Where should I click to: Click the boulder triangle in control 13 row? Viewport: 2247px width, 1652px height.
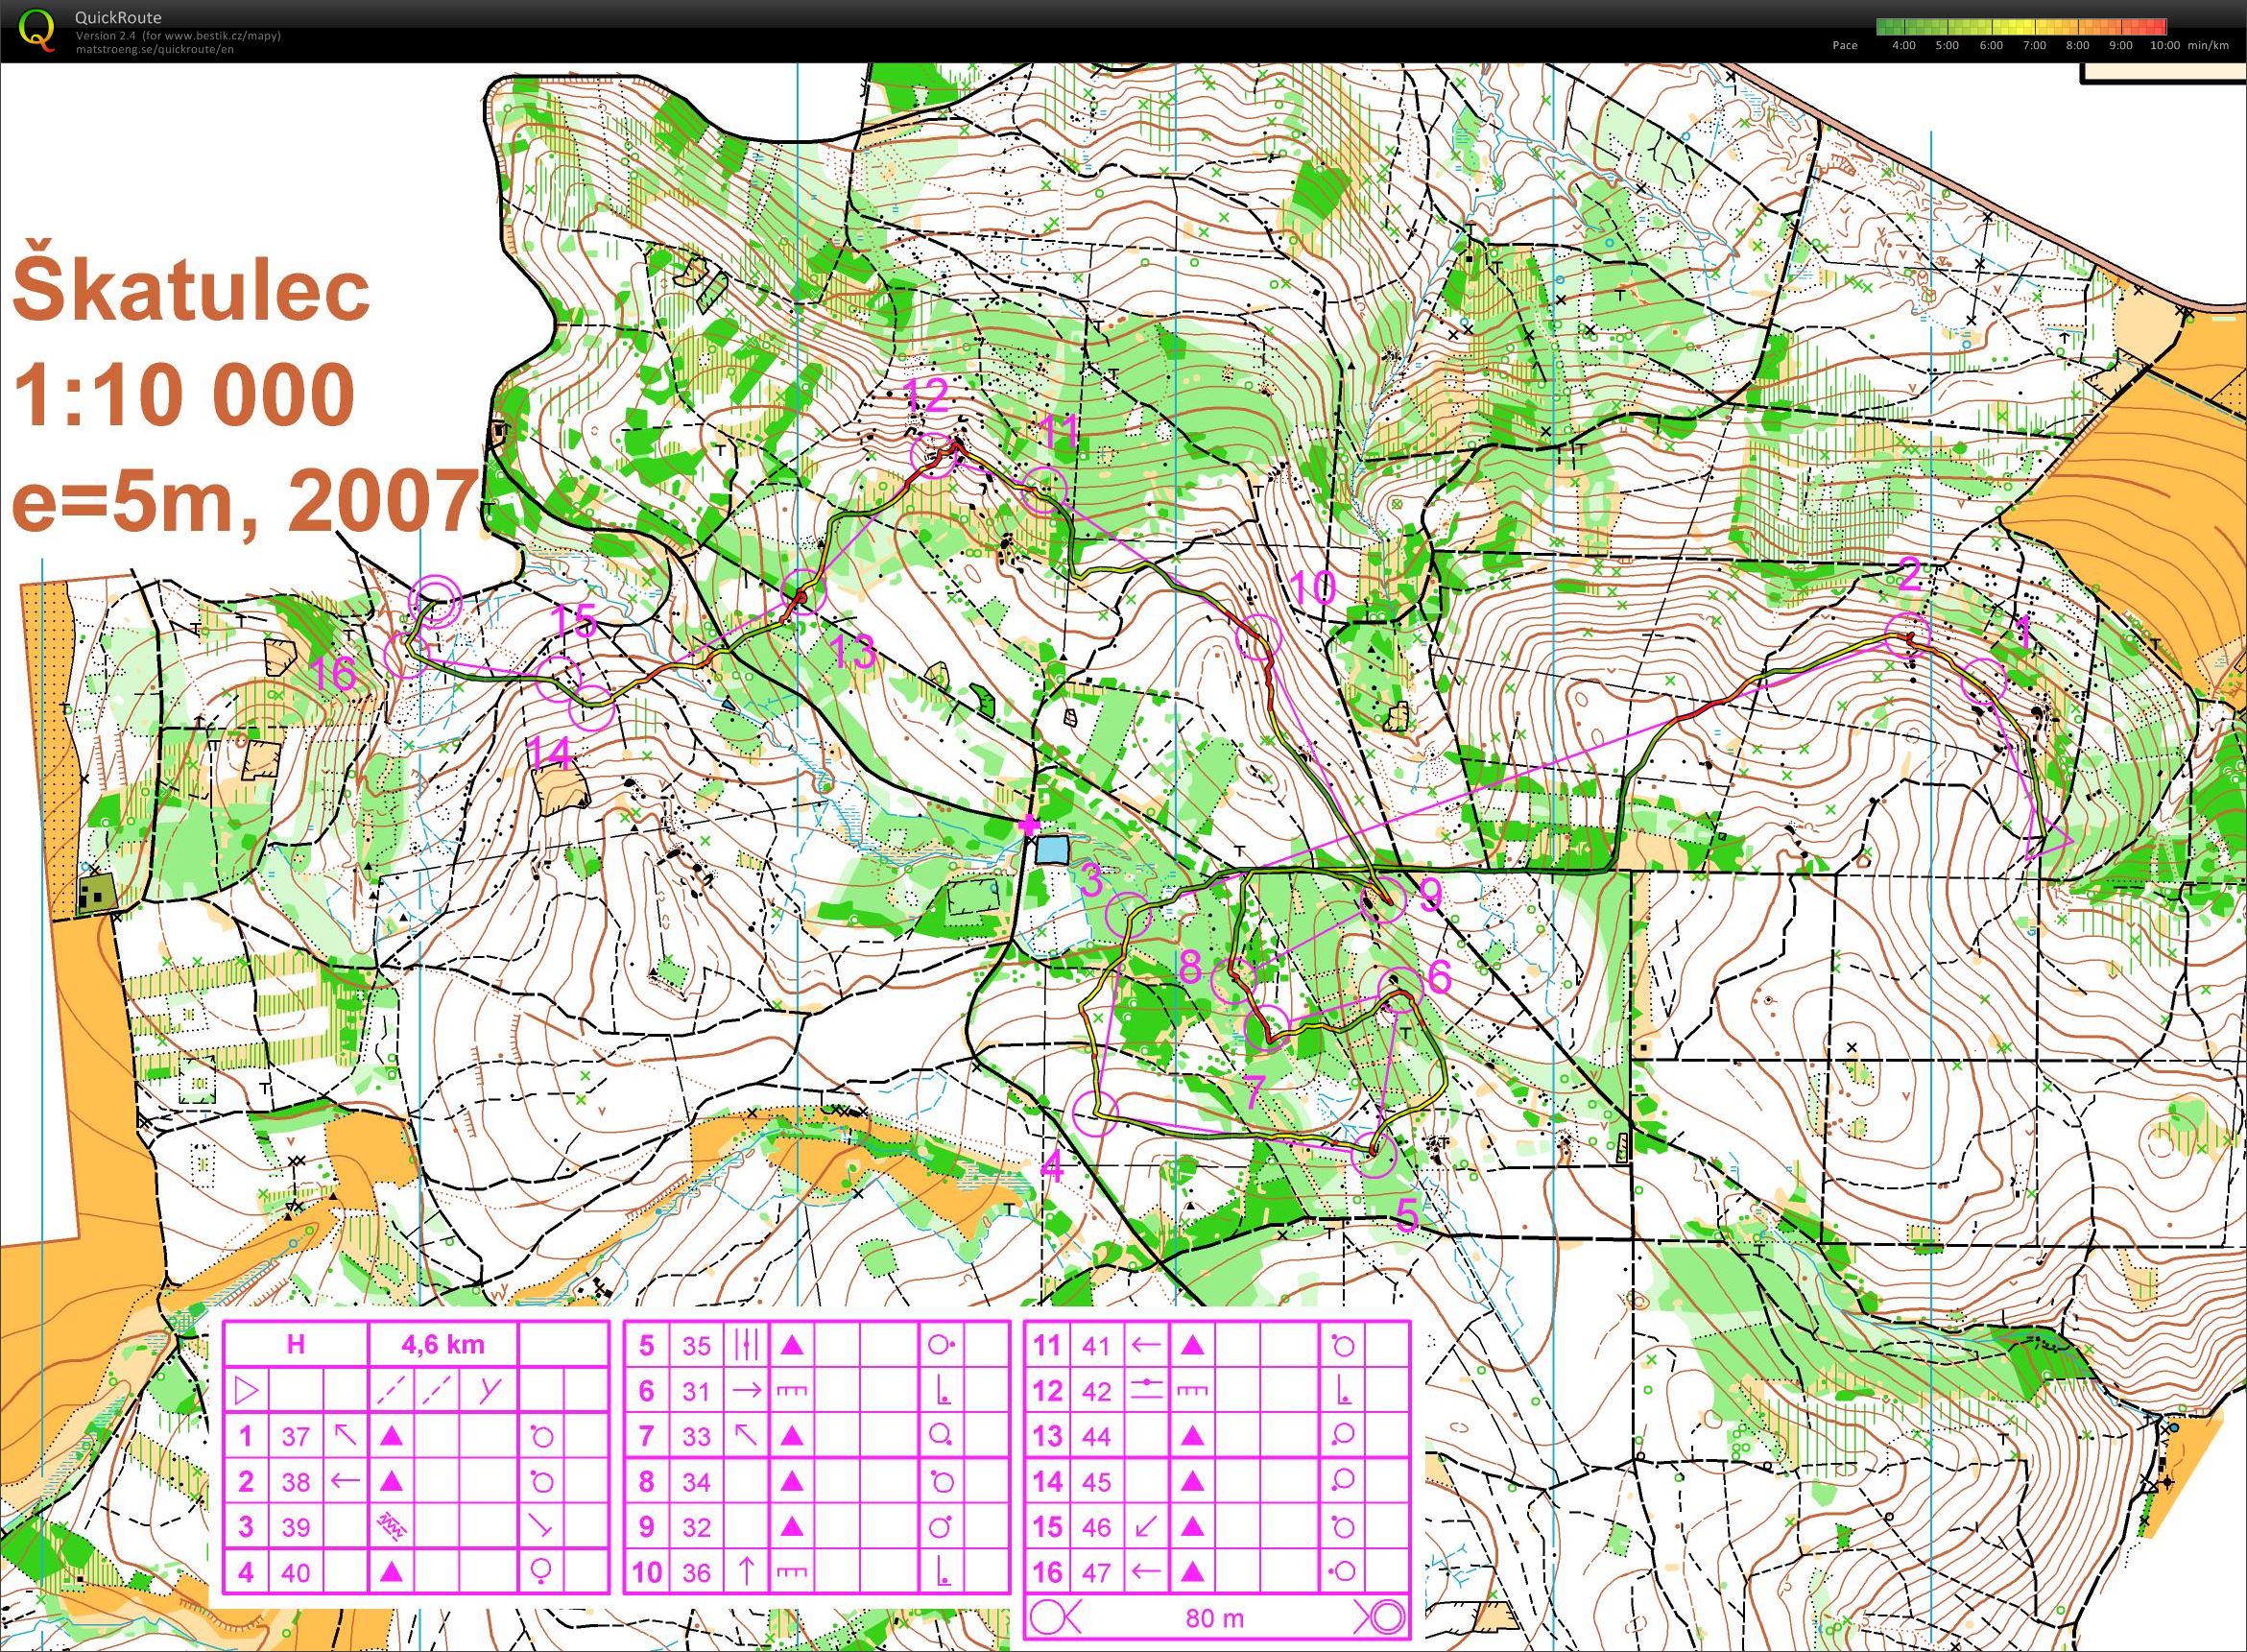1192,1436
